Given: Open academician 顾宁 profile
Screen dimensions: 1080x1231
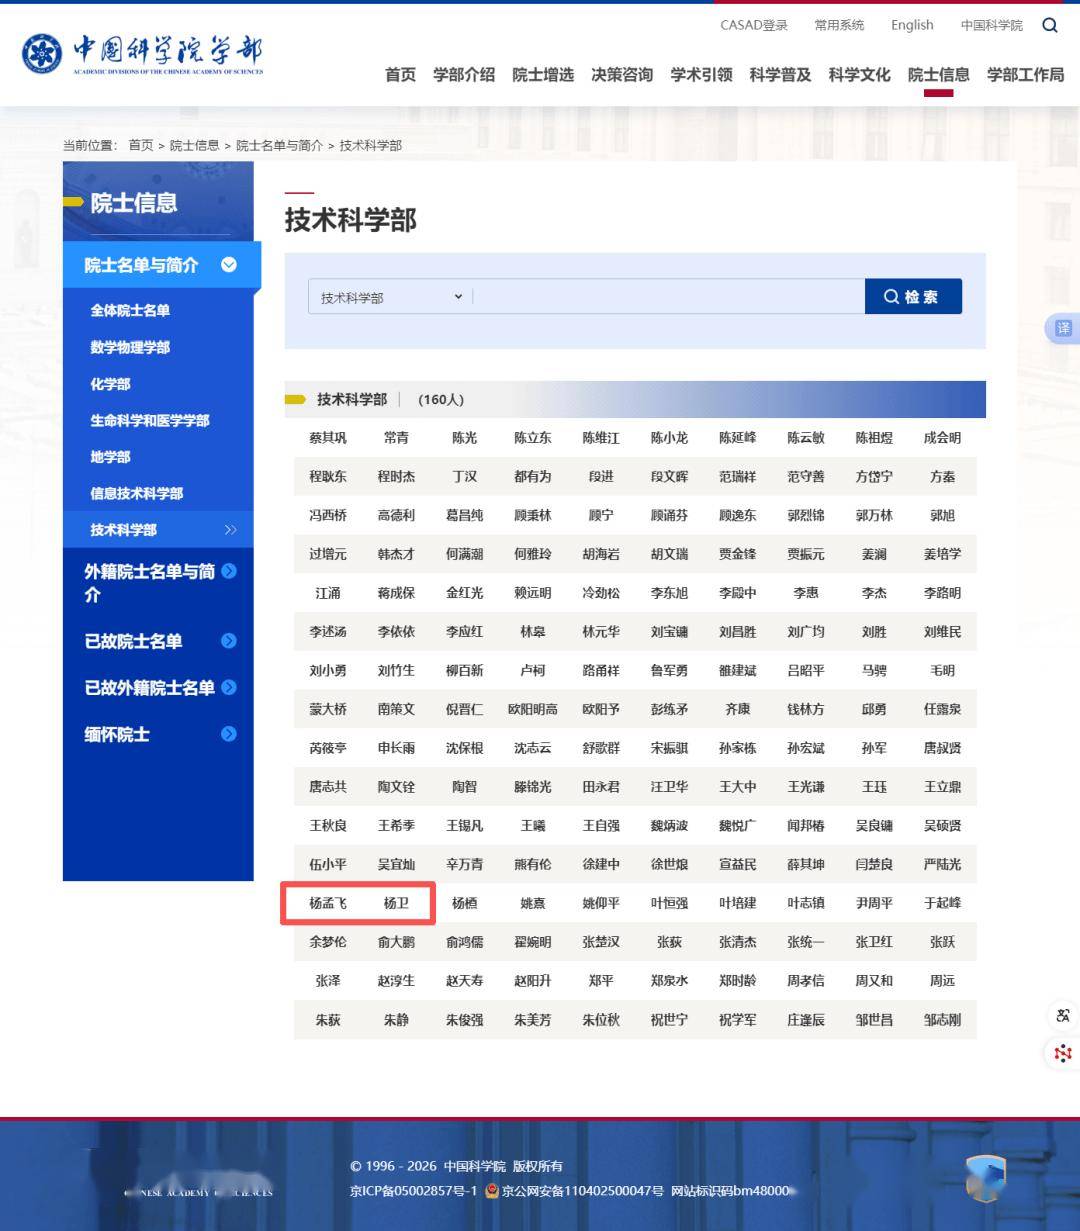Looking at the screenshot, I should [x=601, y=516].
